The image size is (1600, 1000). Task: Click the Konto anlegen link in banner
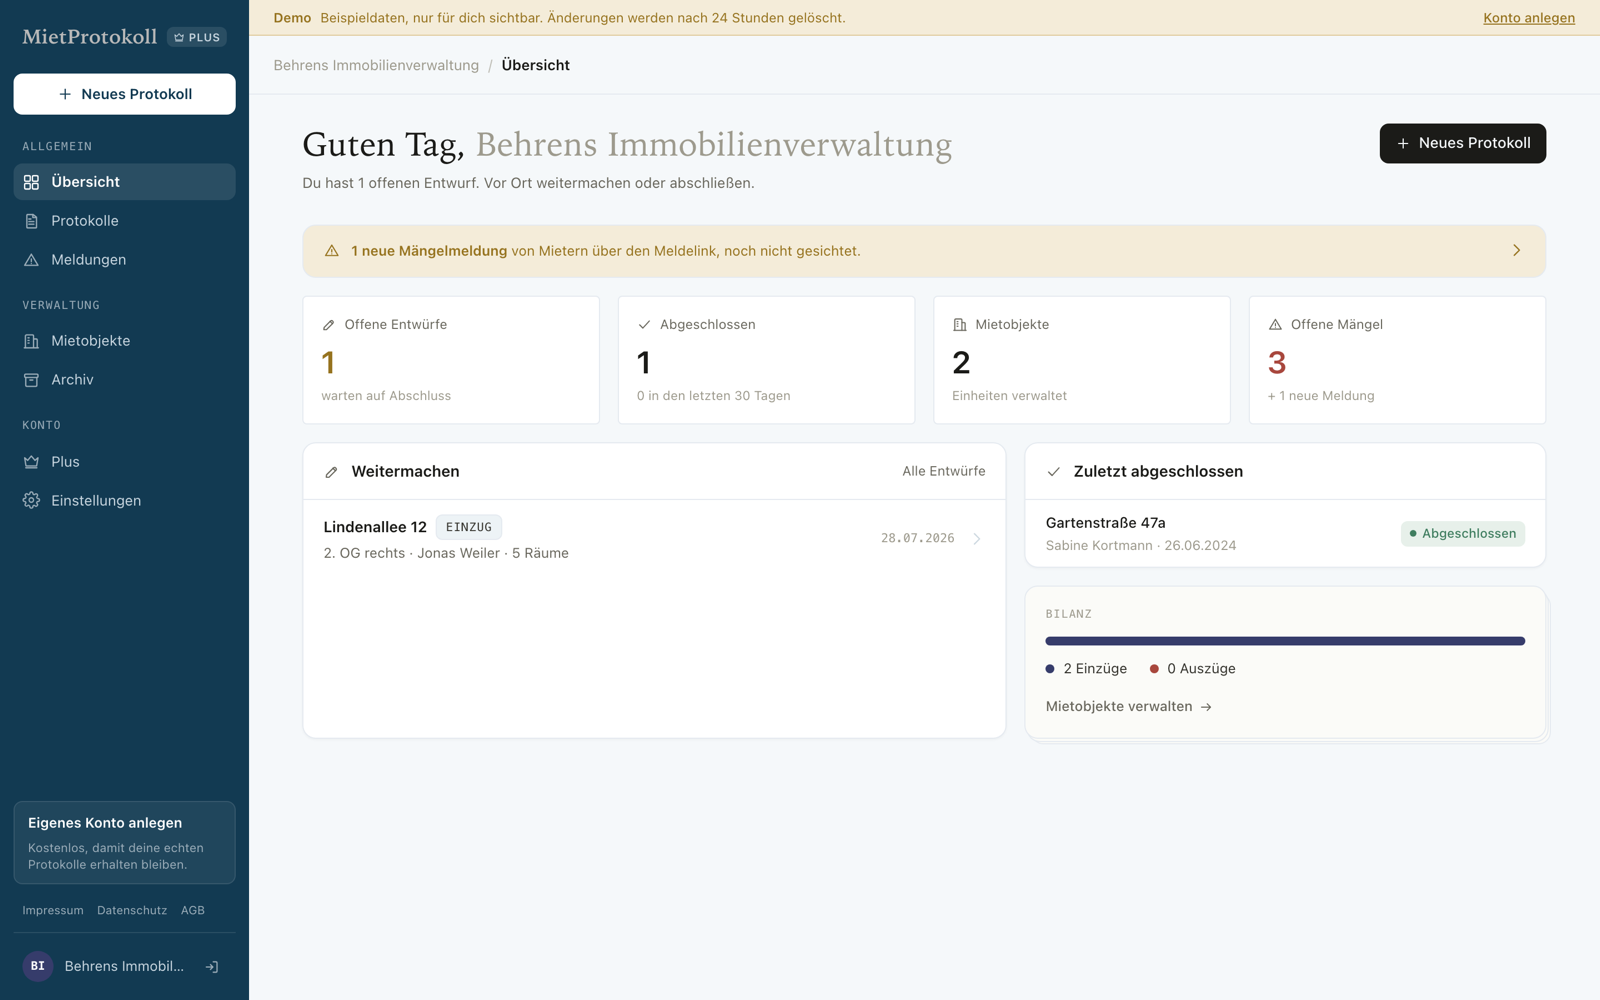pyautogui.click(x=1529, y=18)
